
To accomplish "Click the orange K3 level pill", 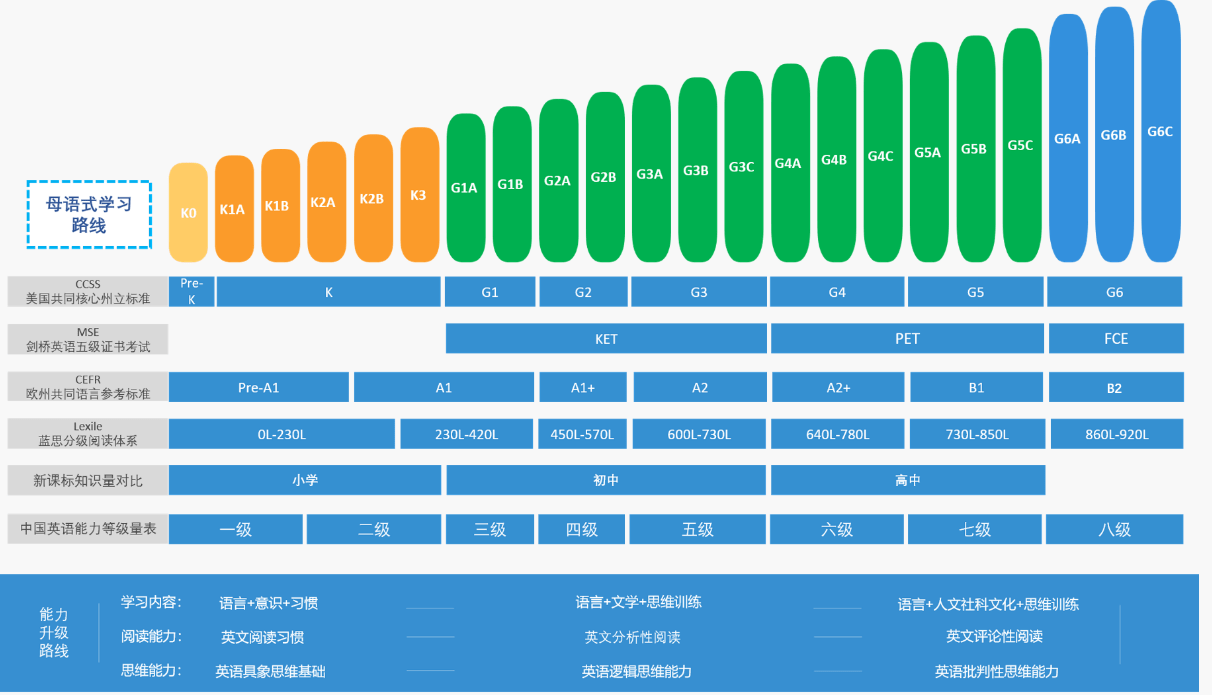I will 419,195.
